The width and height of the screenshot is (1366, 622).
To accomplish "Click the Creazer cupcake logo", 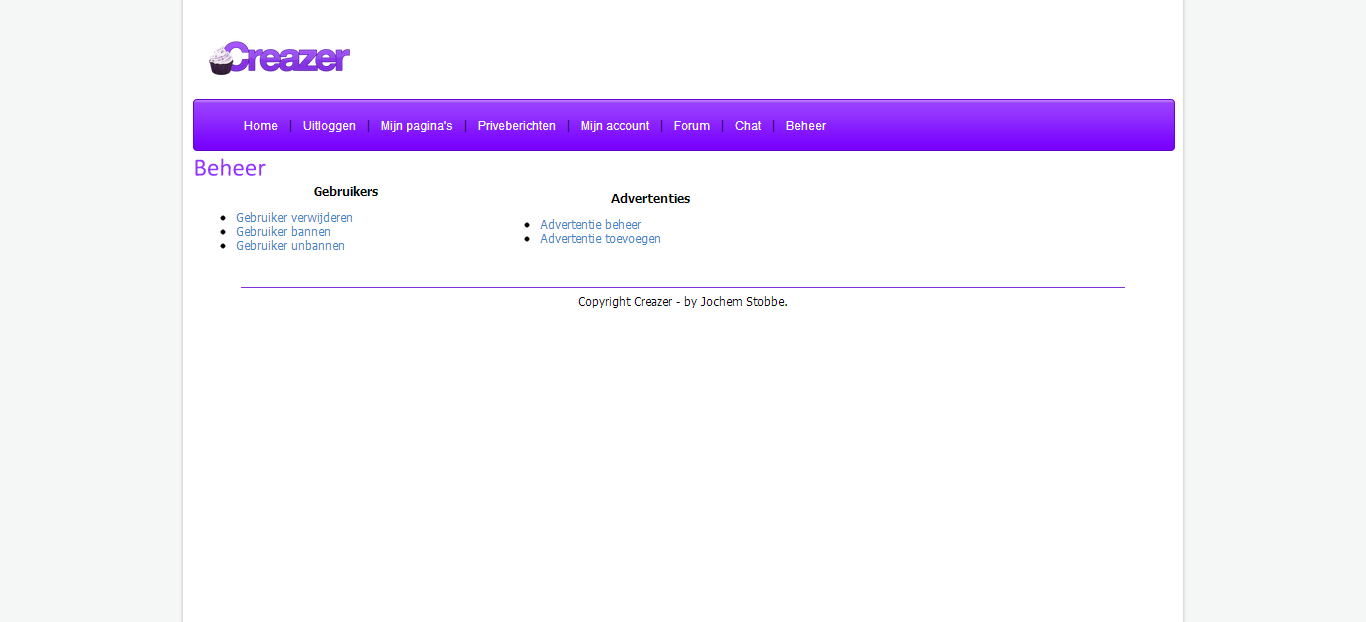I will pos(279,58).
